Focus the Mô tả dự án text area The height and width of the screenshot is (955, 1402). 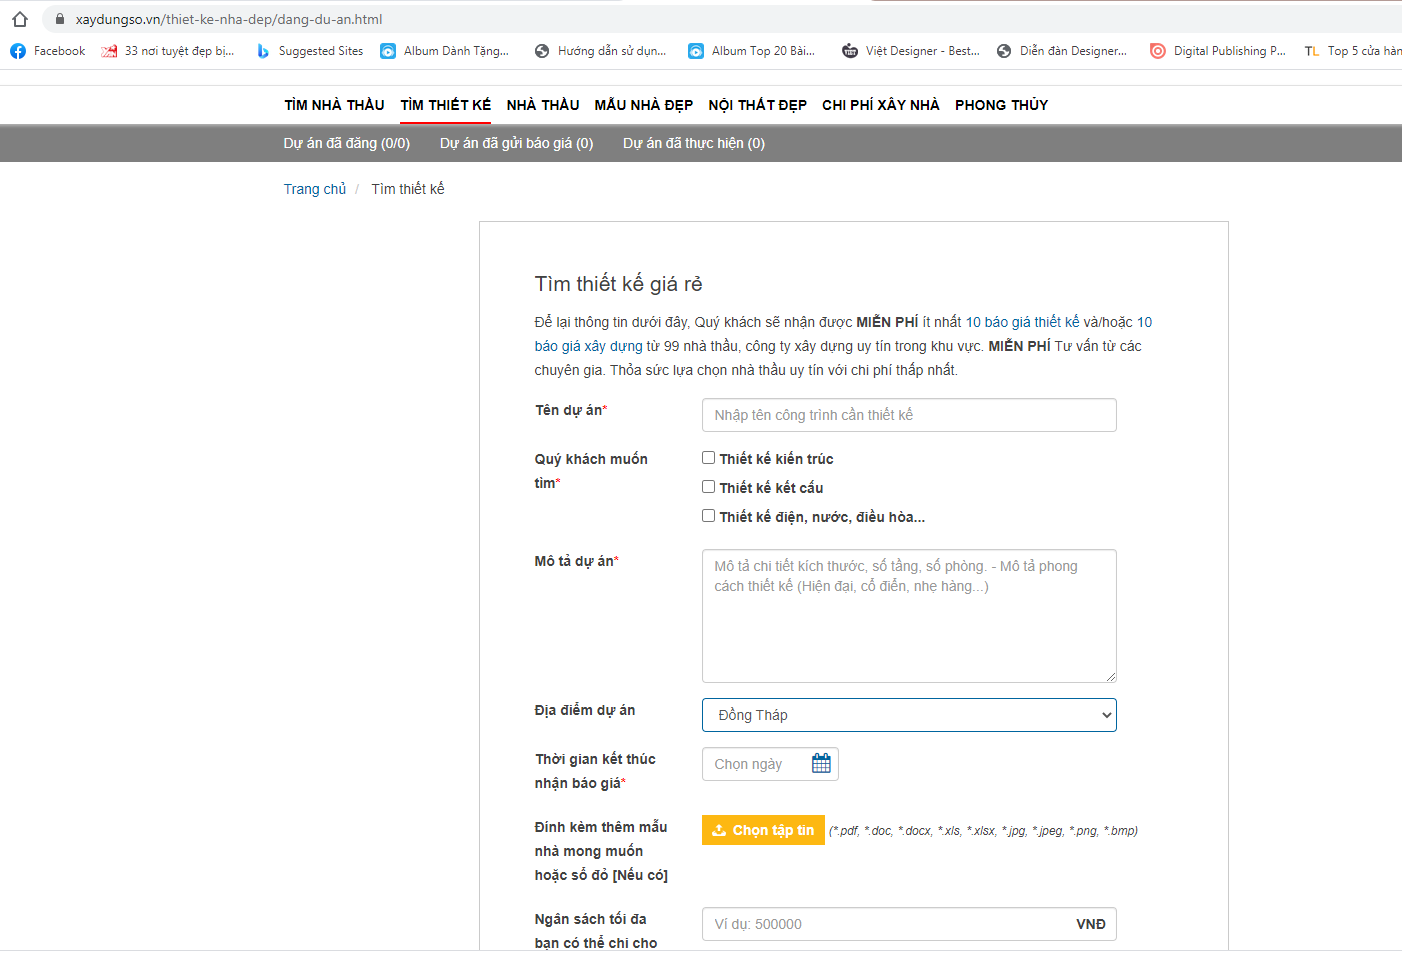908,616
